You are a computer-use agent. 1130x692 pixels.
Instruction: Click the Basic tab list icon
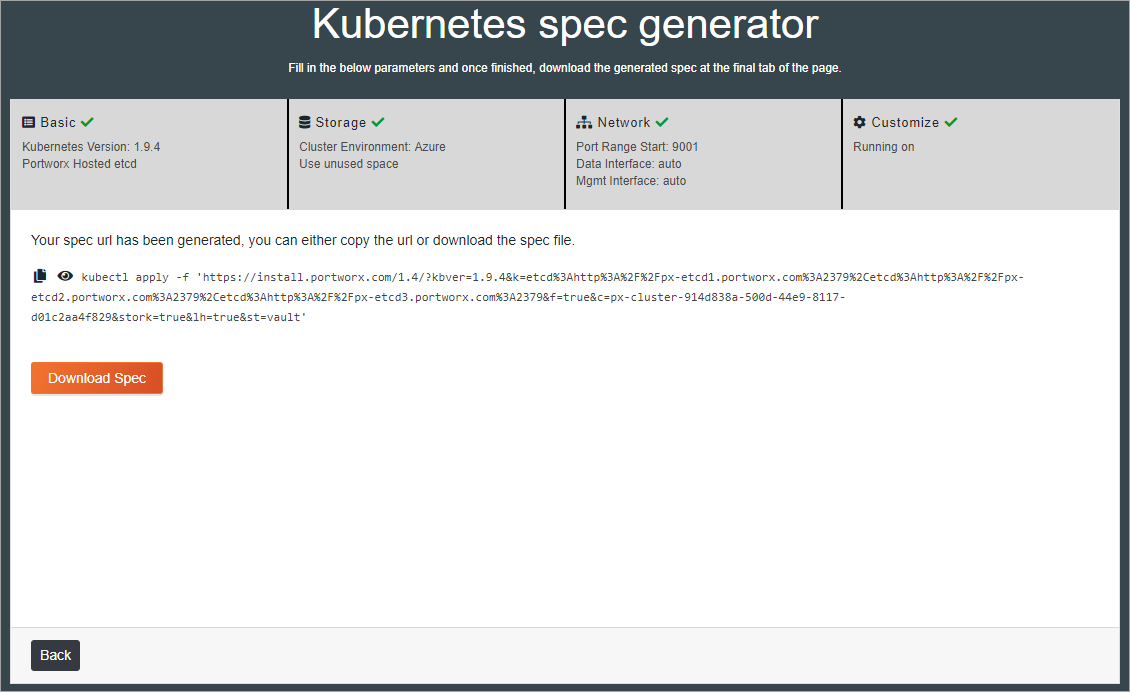pyautogui.click(x=29, y=123)
